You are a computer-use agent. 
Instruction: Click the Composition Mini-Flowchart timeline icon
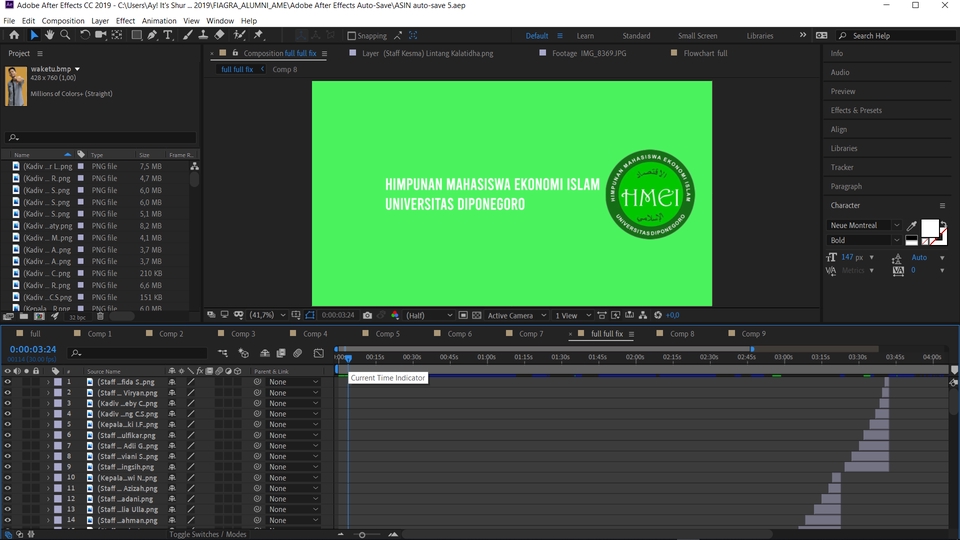(223, 353)
